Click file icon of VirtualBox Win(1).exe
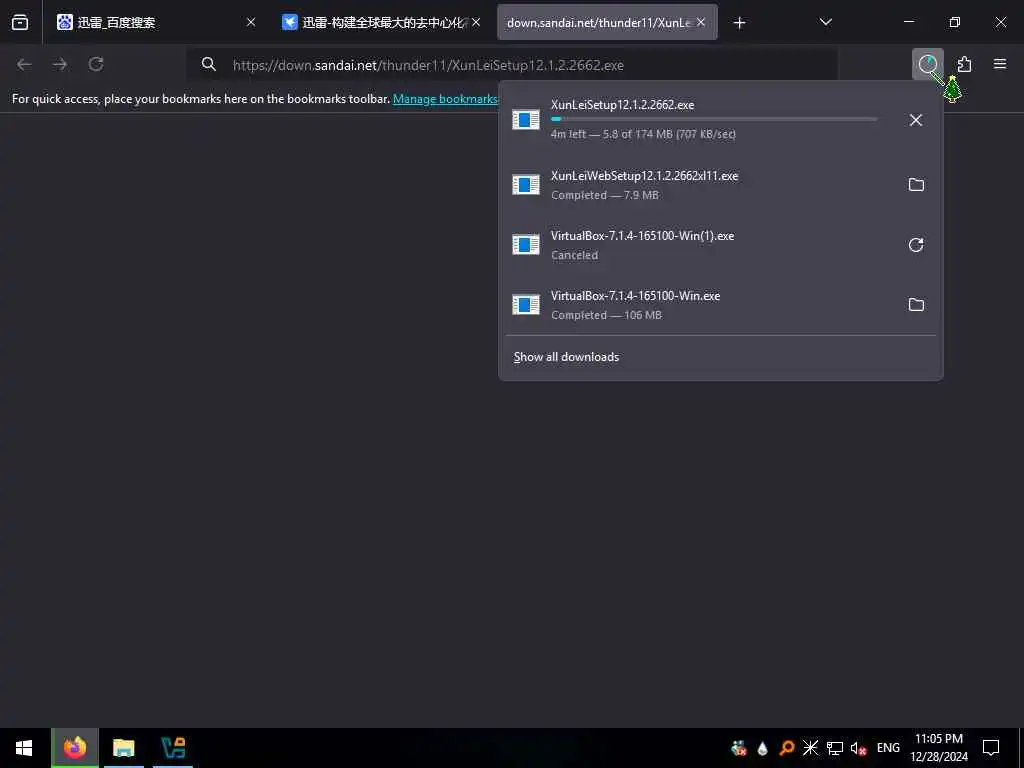Screen dimensions: 1024x768 point(526,245)
